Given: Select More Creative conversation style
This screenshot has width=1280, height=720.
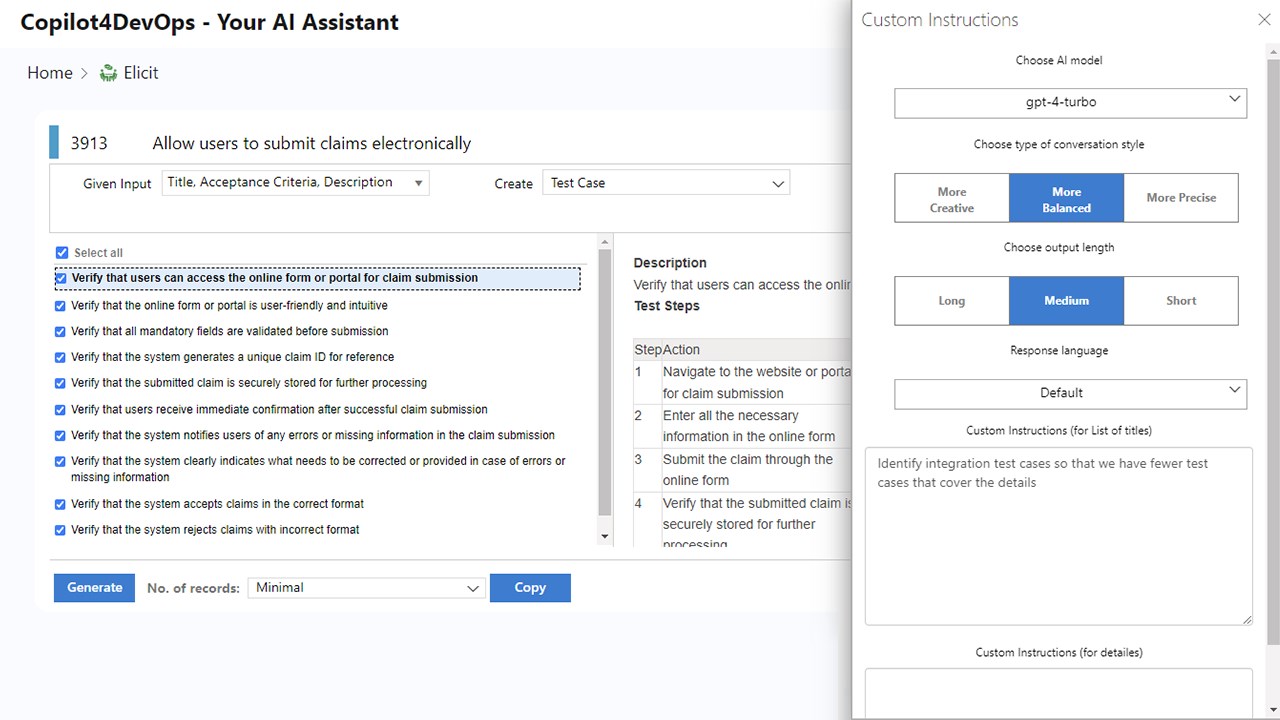Looking at the screenshot, I should [x=952, y=198].
